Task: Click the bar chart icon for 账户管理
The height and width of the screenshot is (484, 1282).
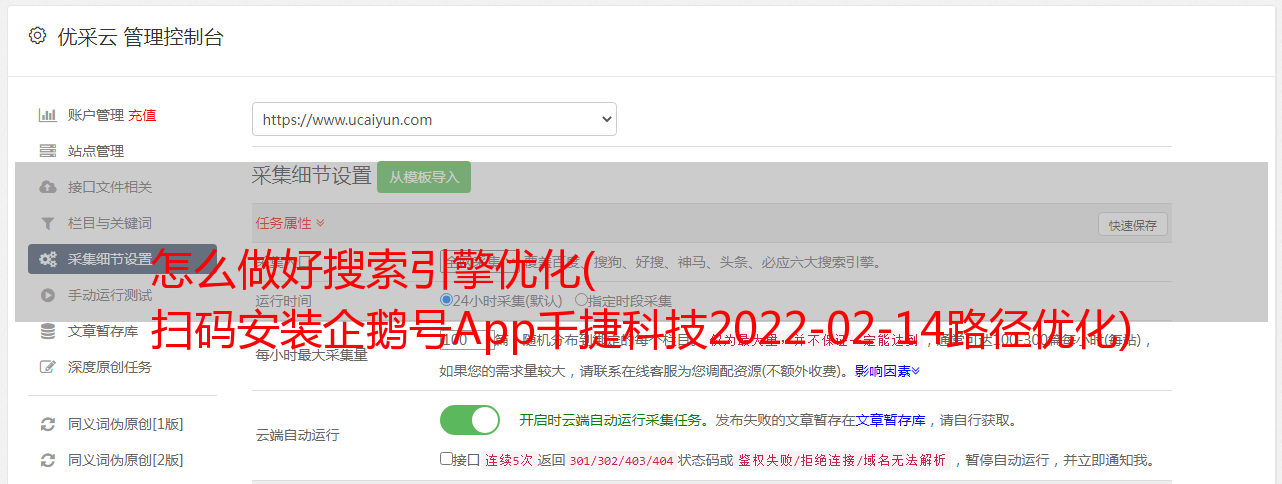Action: pos(47,115)
